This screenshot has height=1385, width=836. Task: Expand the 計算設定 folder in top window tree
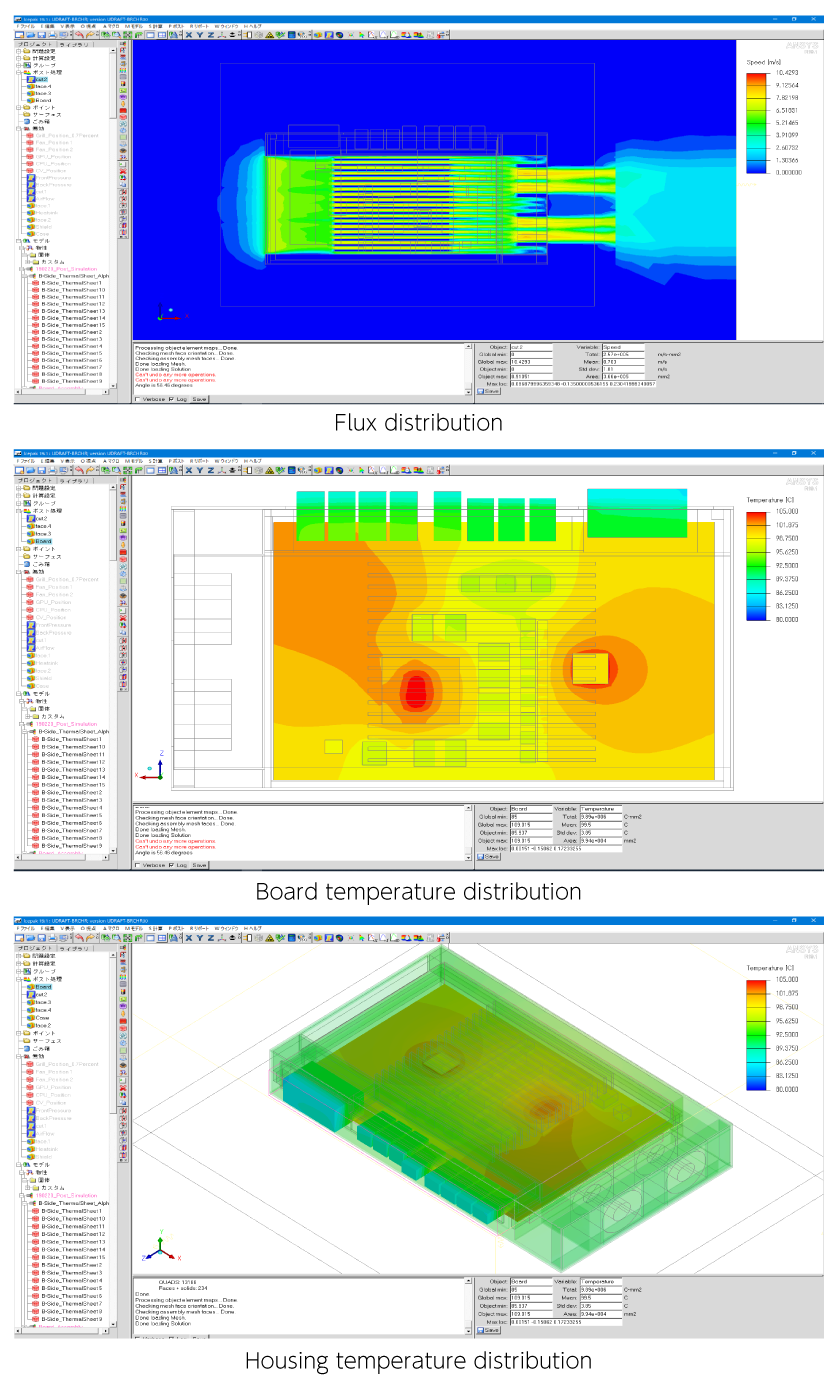(19, 58)
